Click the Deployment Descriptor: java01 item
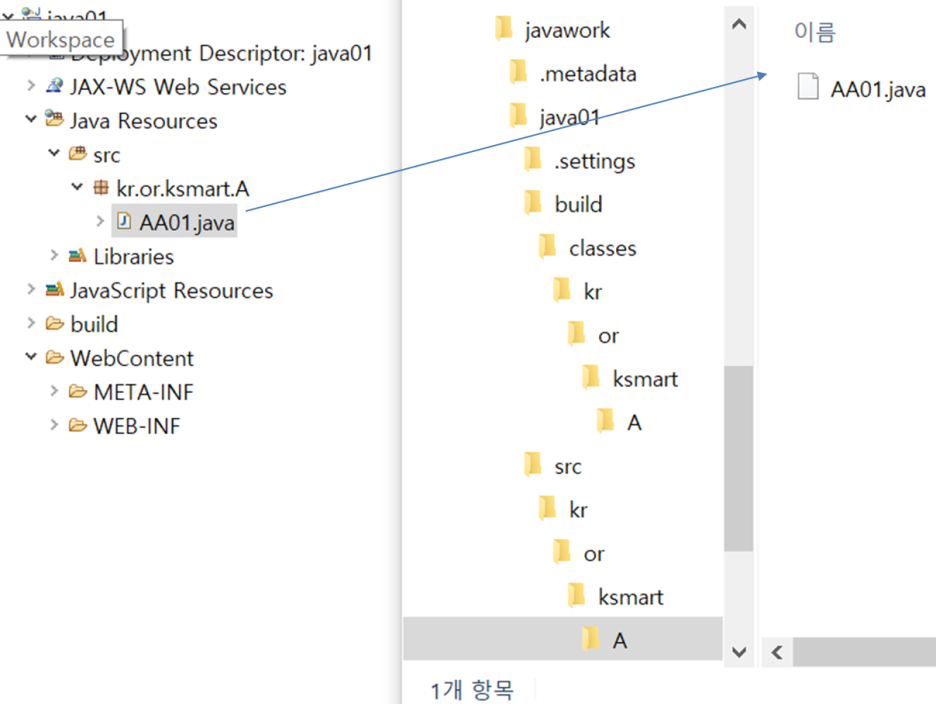 pos(221,53)
